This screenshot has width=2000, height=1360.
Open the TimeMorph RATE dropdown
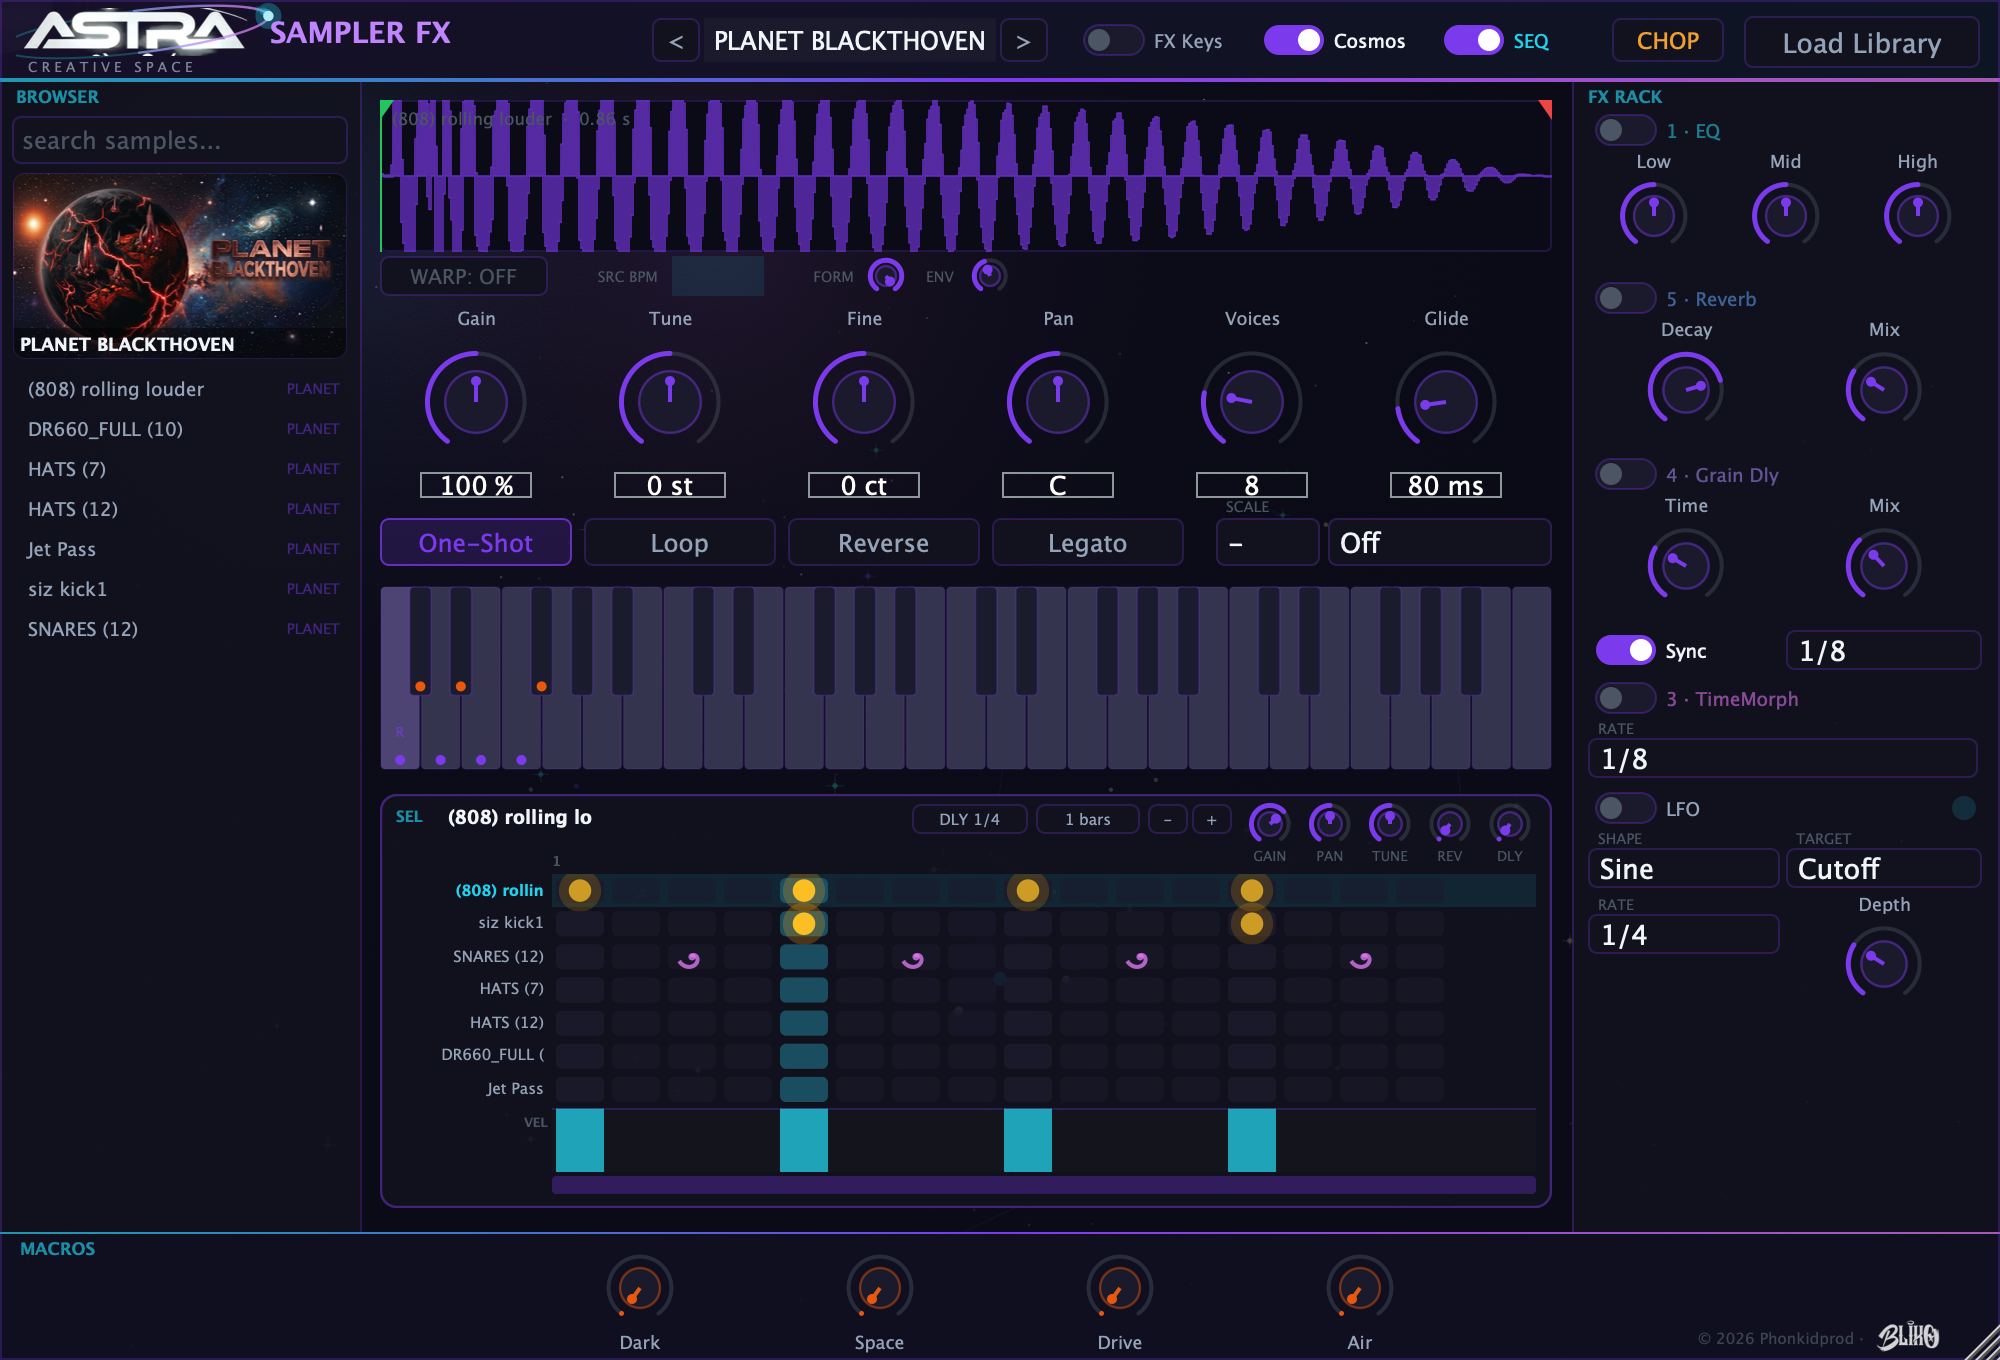click(1782, 758)
